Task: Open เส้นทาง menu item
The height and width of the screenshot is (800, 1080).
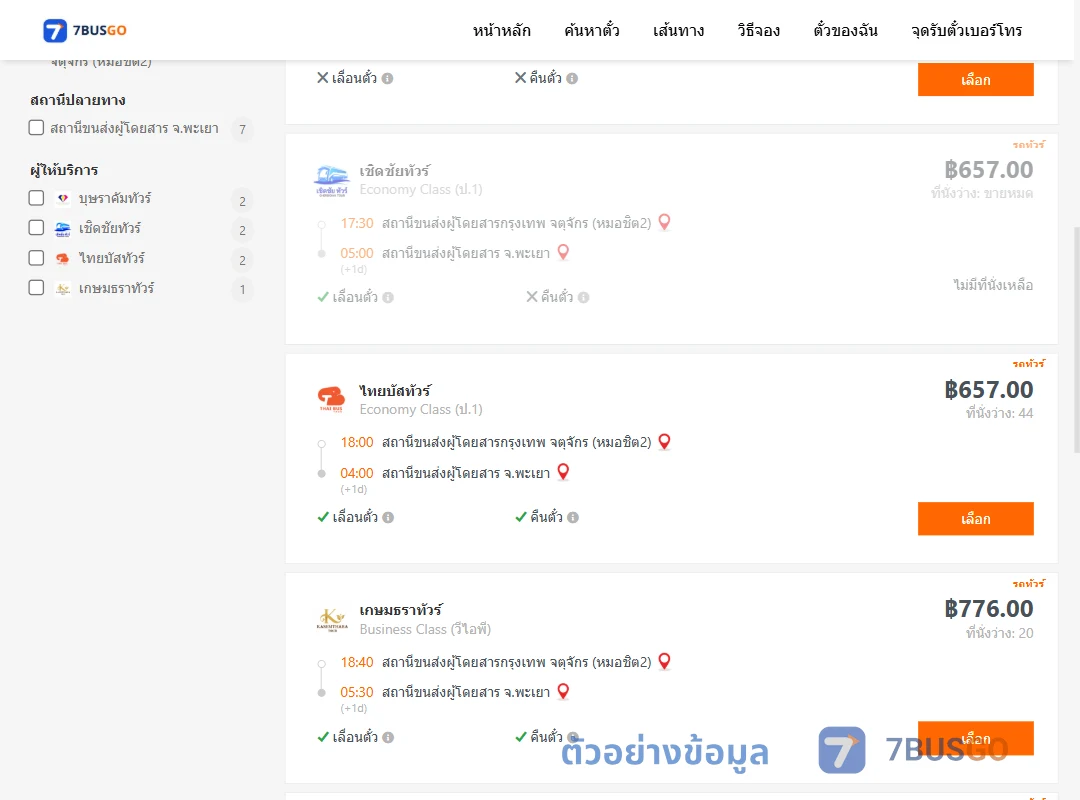Action: (678, 30)
